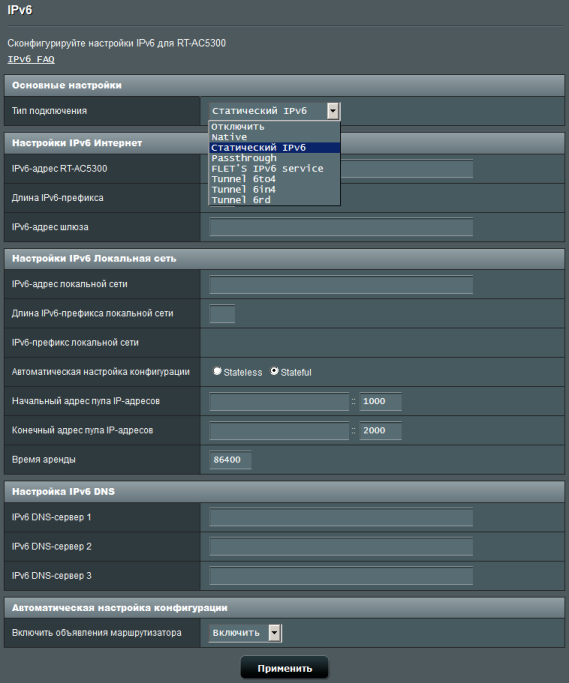Focus the IPv6-адрес шлюза input field
569x683 pixels.
[x=341, y=227]
